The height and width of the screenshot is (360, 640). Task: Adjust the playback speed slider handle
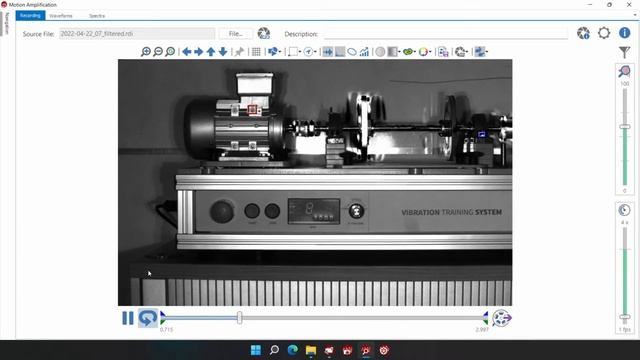[x=624, y=317]
